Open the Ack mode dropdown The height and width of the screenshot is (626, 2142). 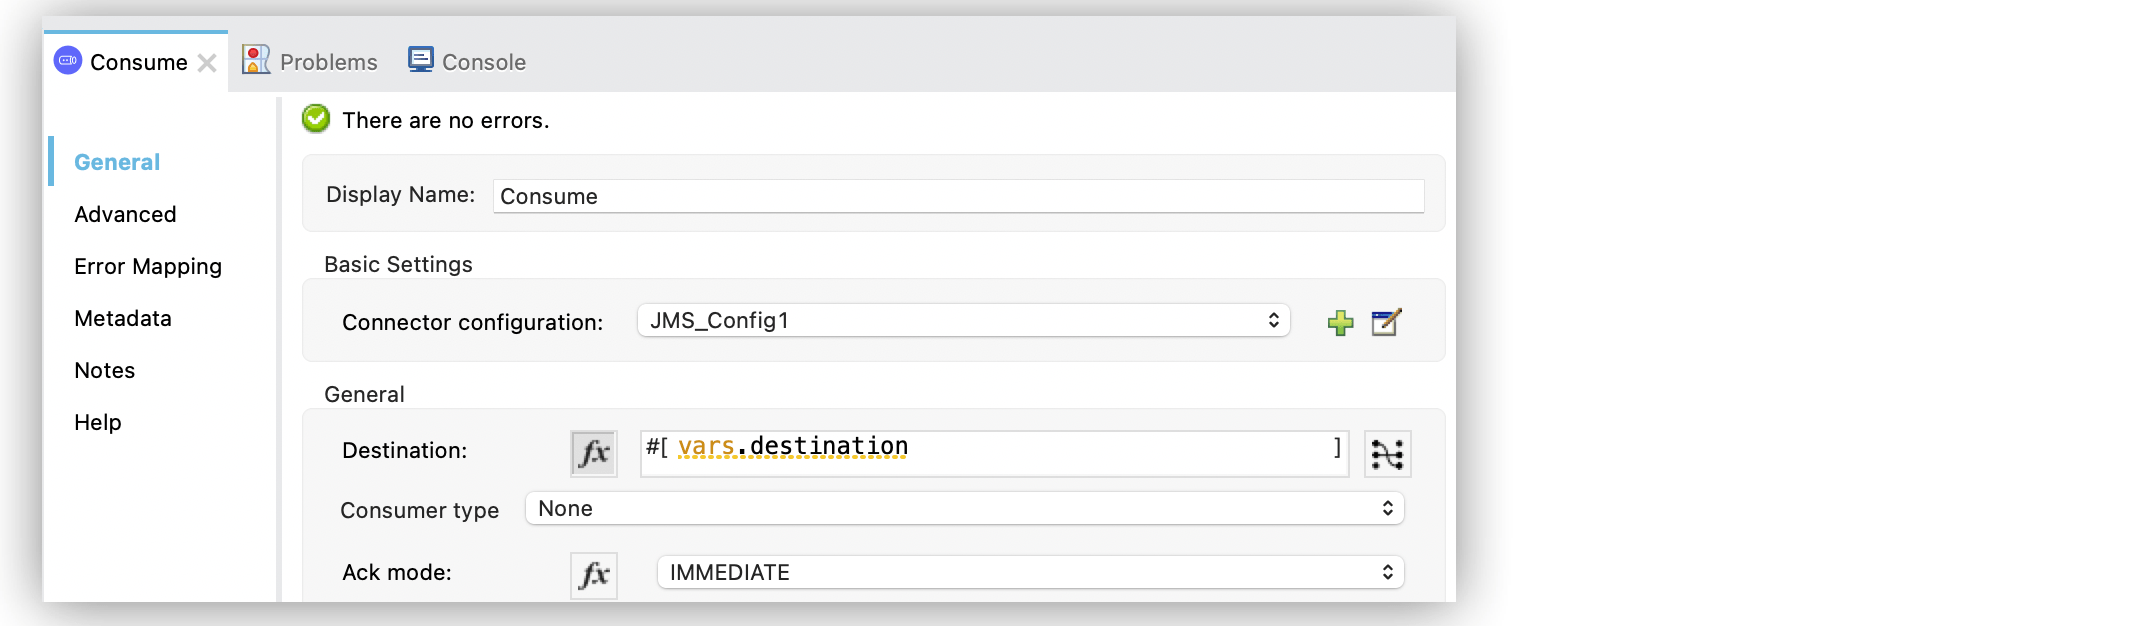(x=1028, y=571)
